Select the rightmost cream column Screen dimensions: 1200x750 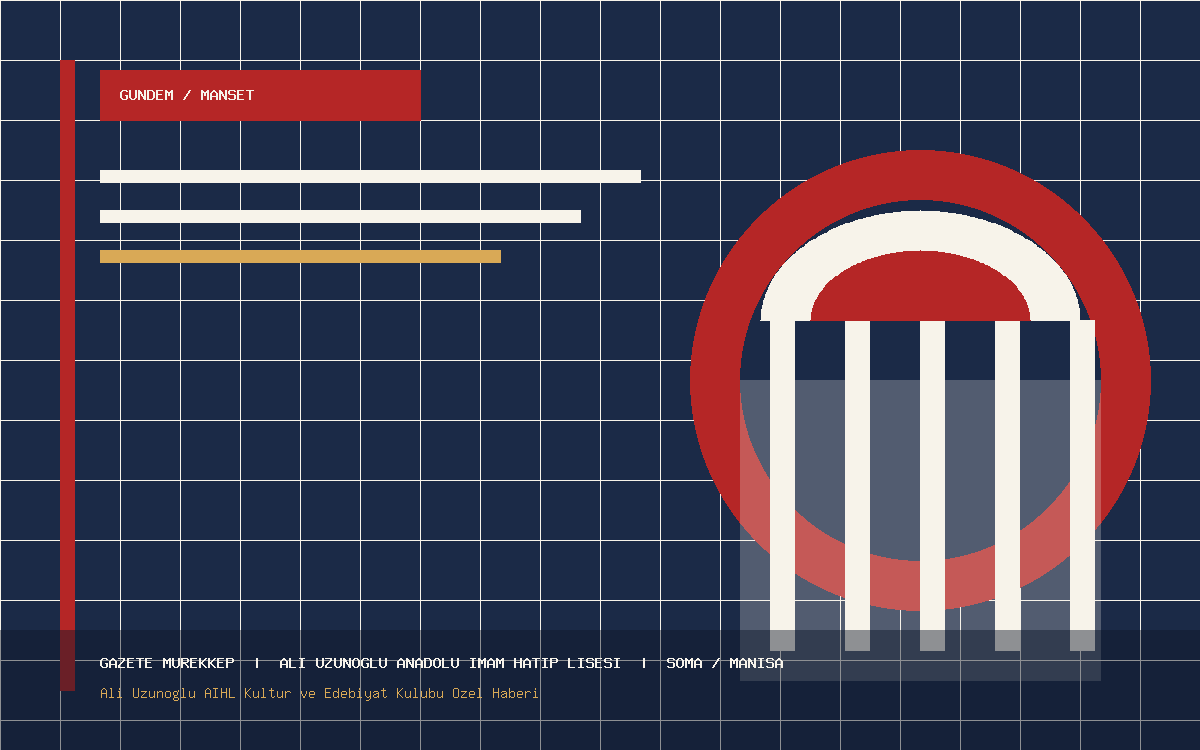coord(1082,485)
